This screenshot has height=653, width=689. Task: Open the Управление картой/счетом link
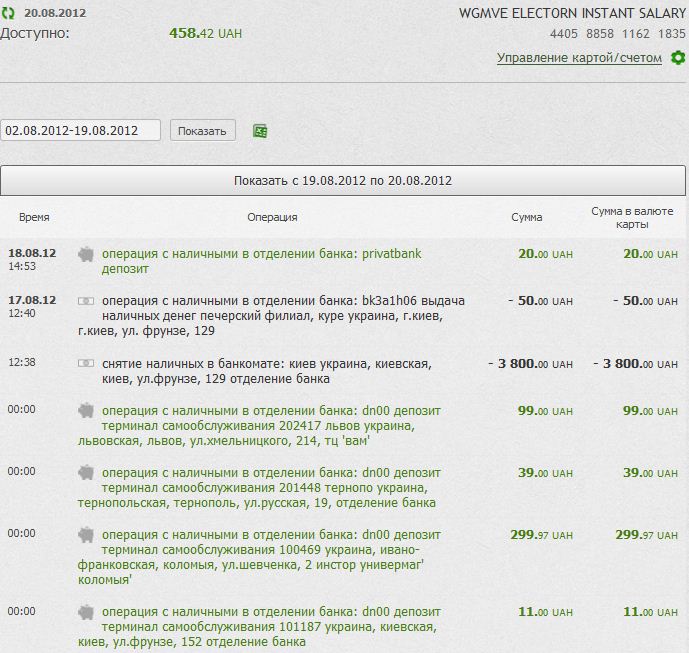click(579, 58)
